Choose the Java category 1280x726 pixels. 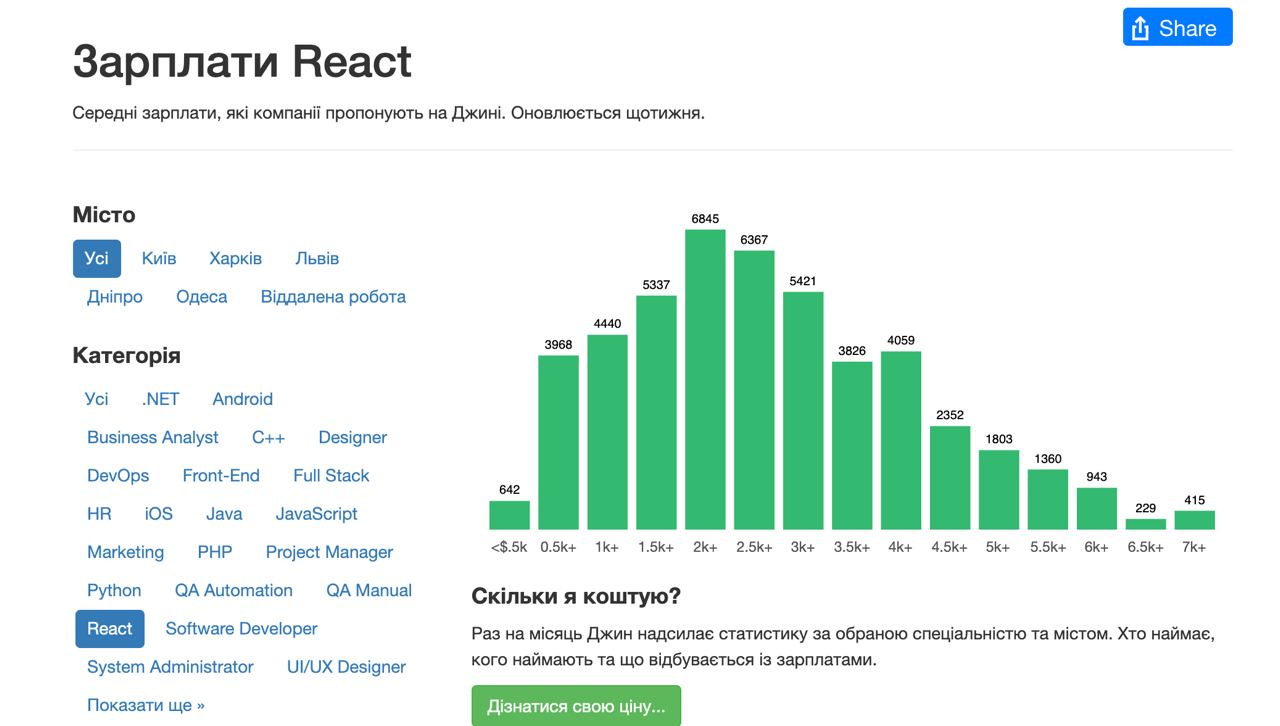tap(224, 514)
